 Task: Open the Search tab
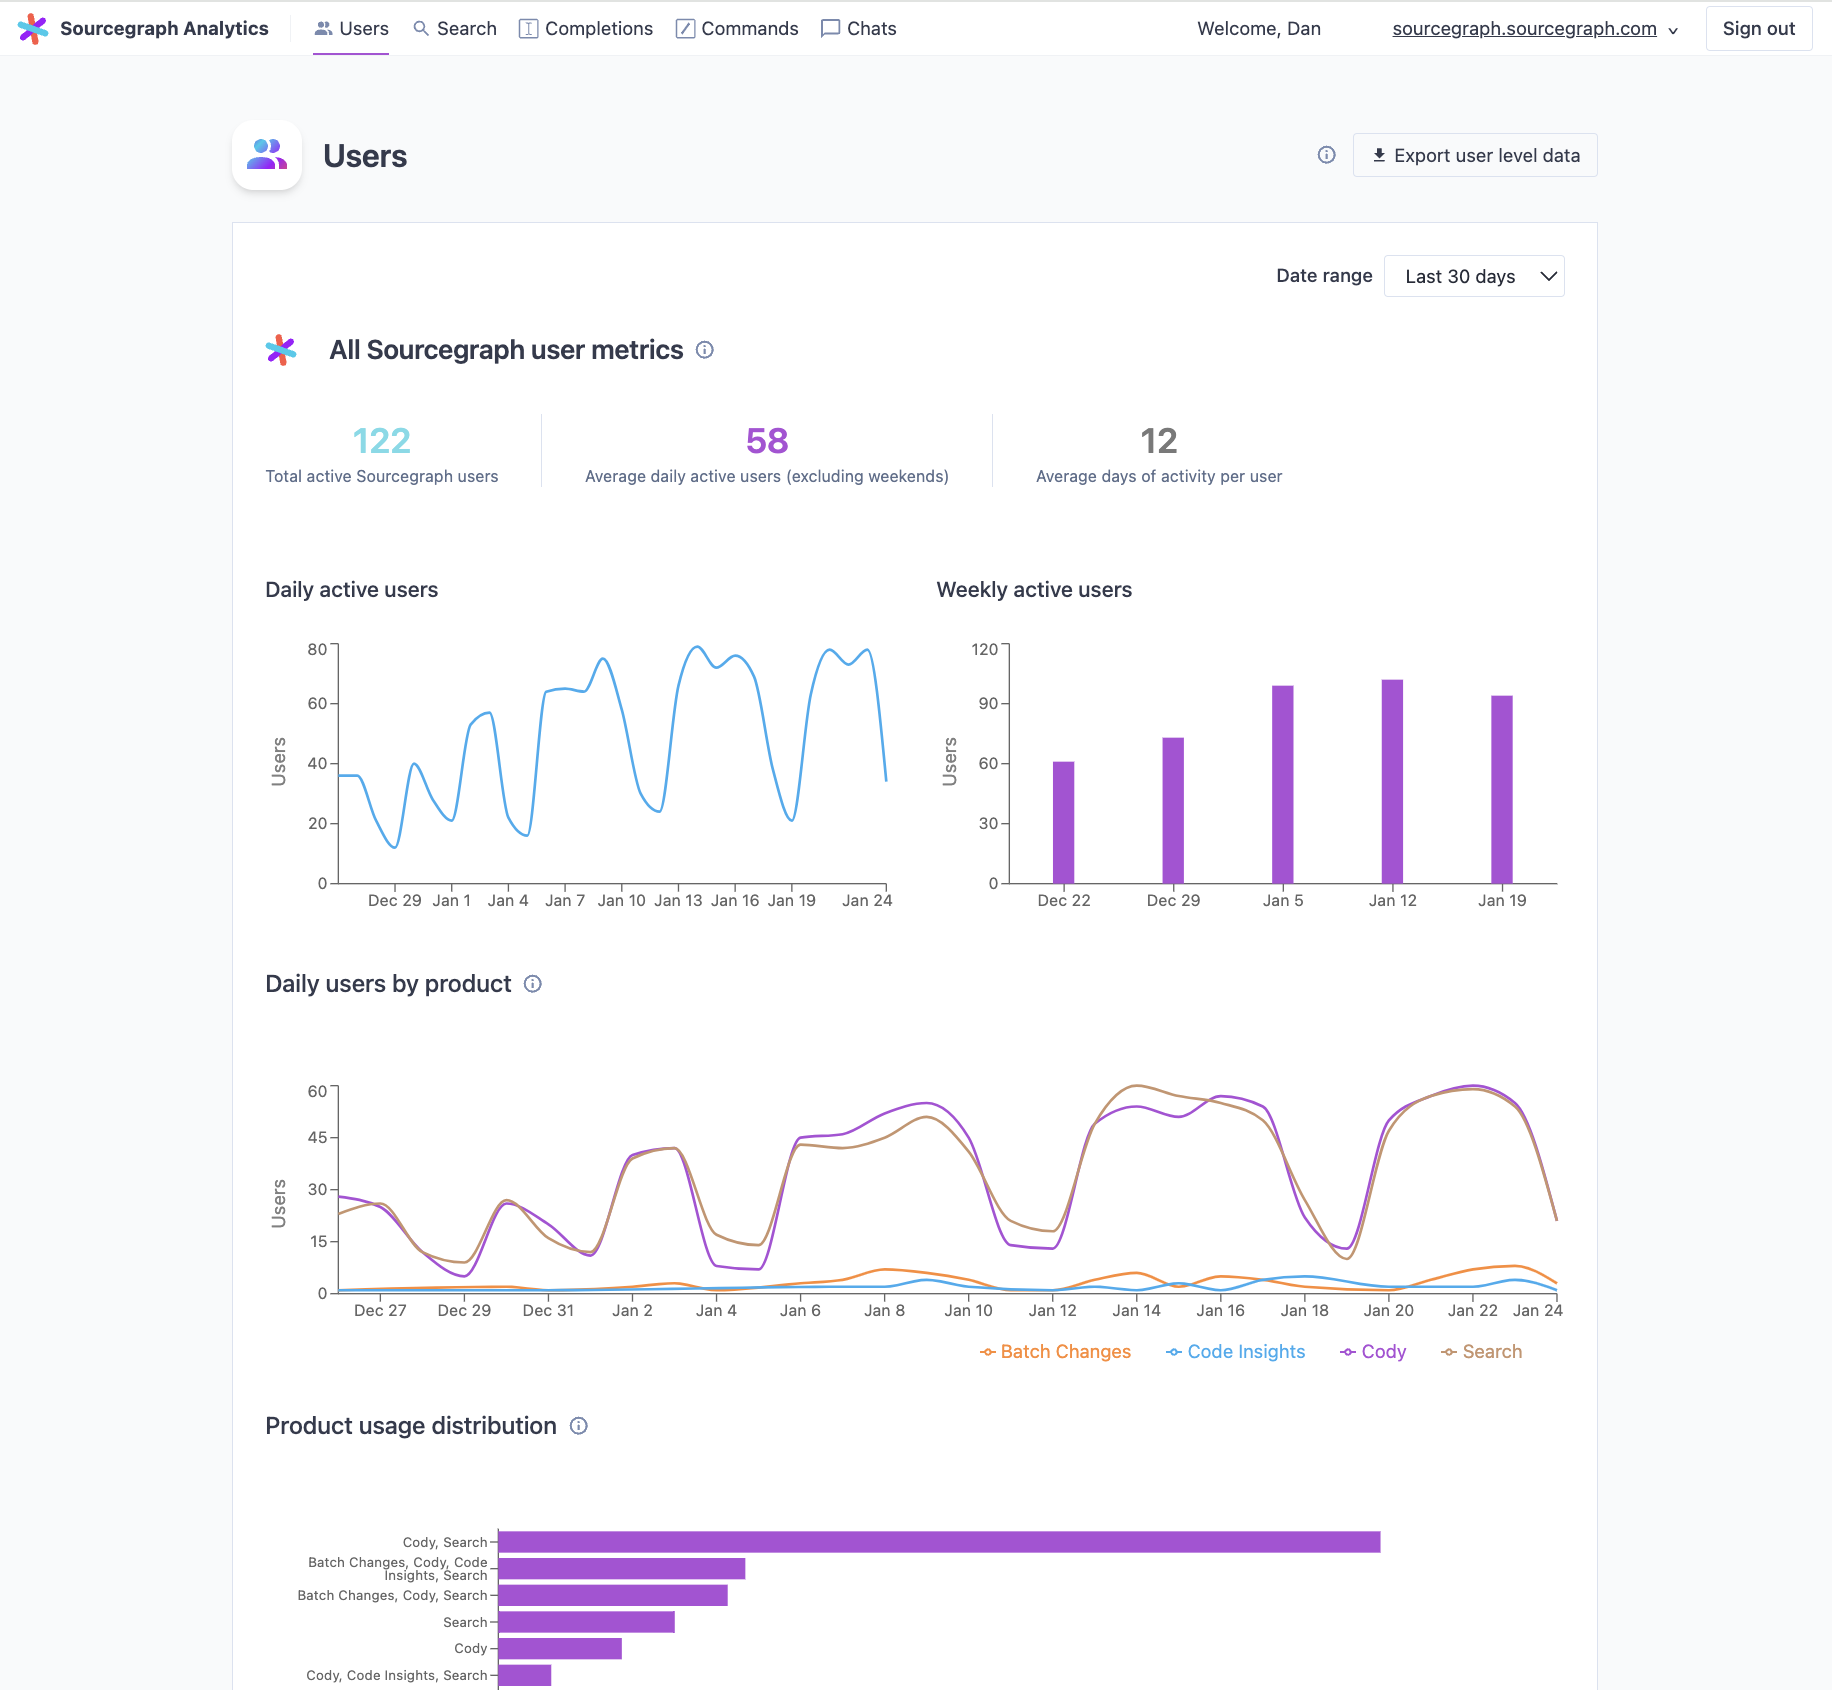[x=455, y=29]
